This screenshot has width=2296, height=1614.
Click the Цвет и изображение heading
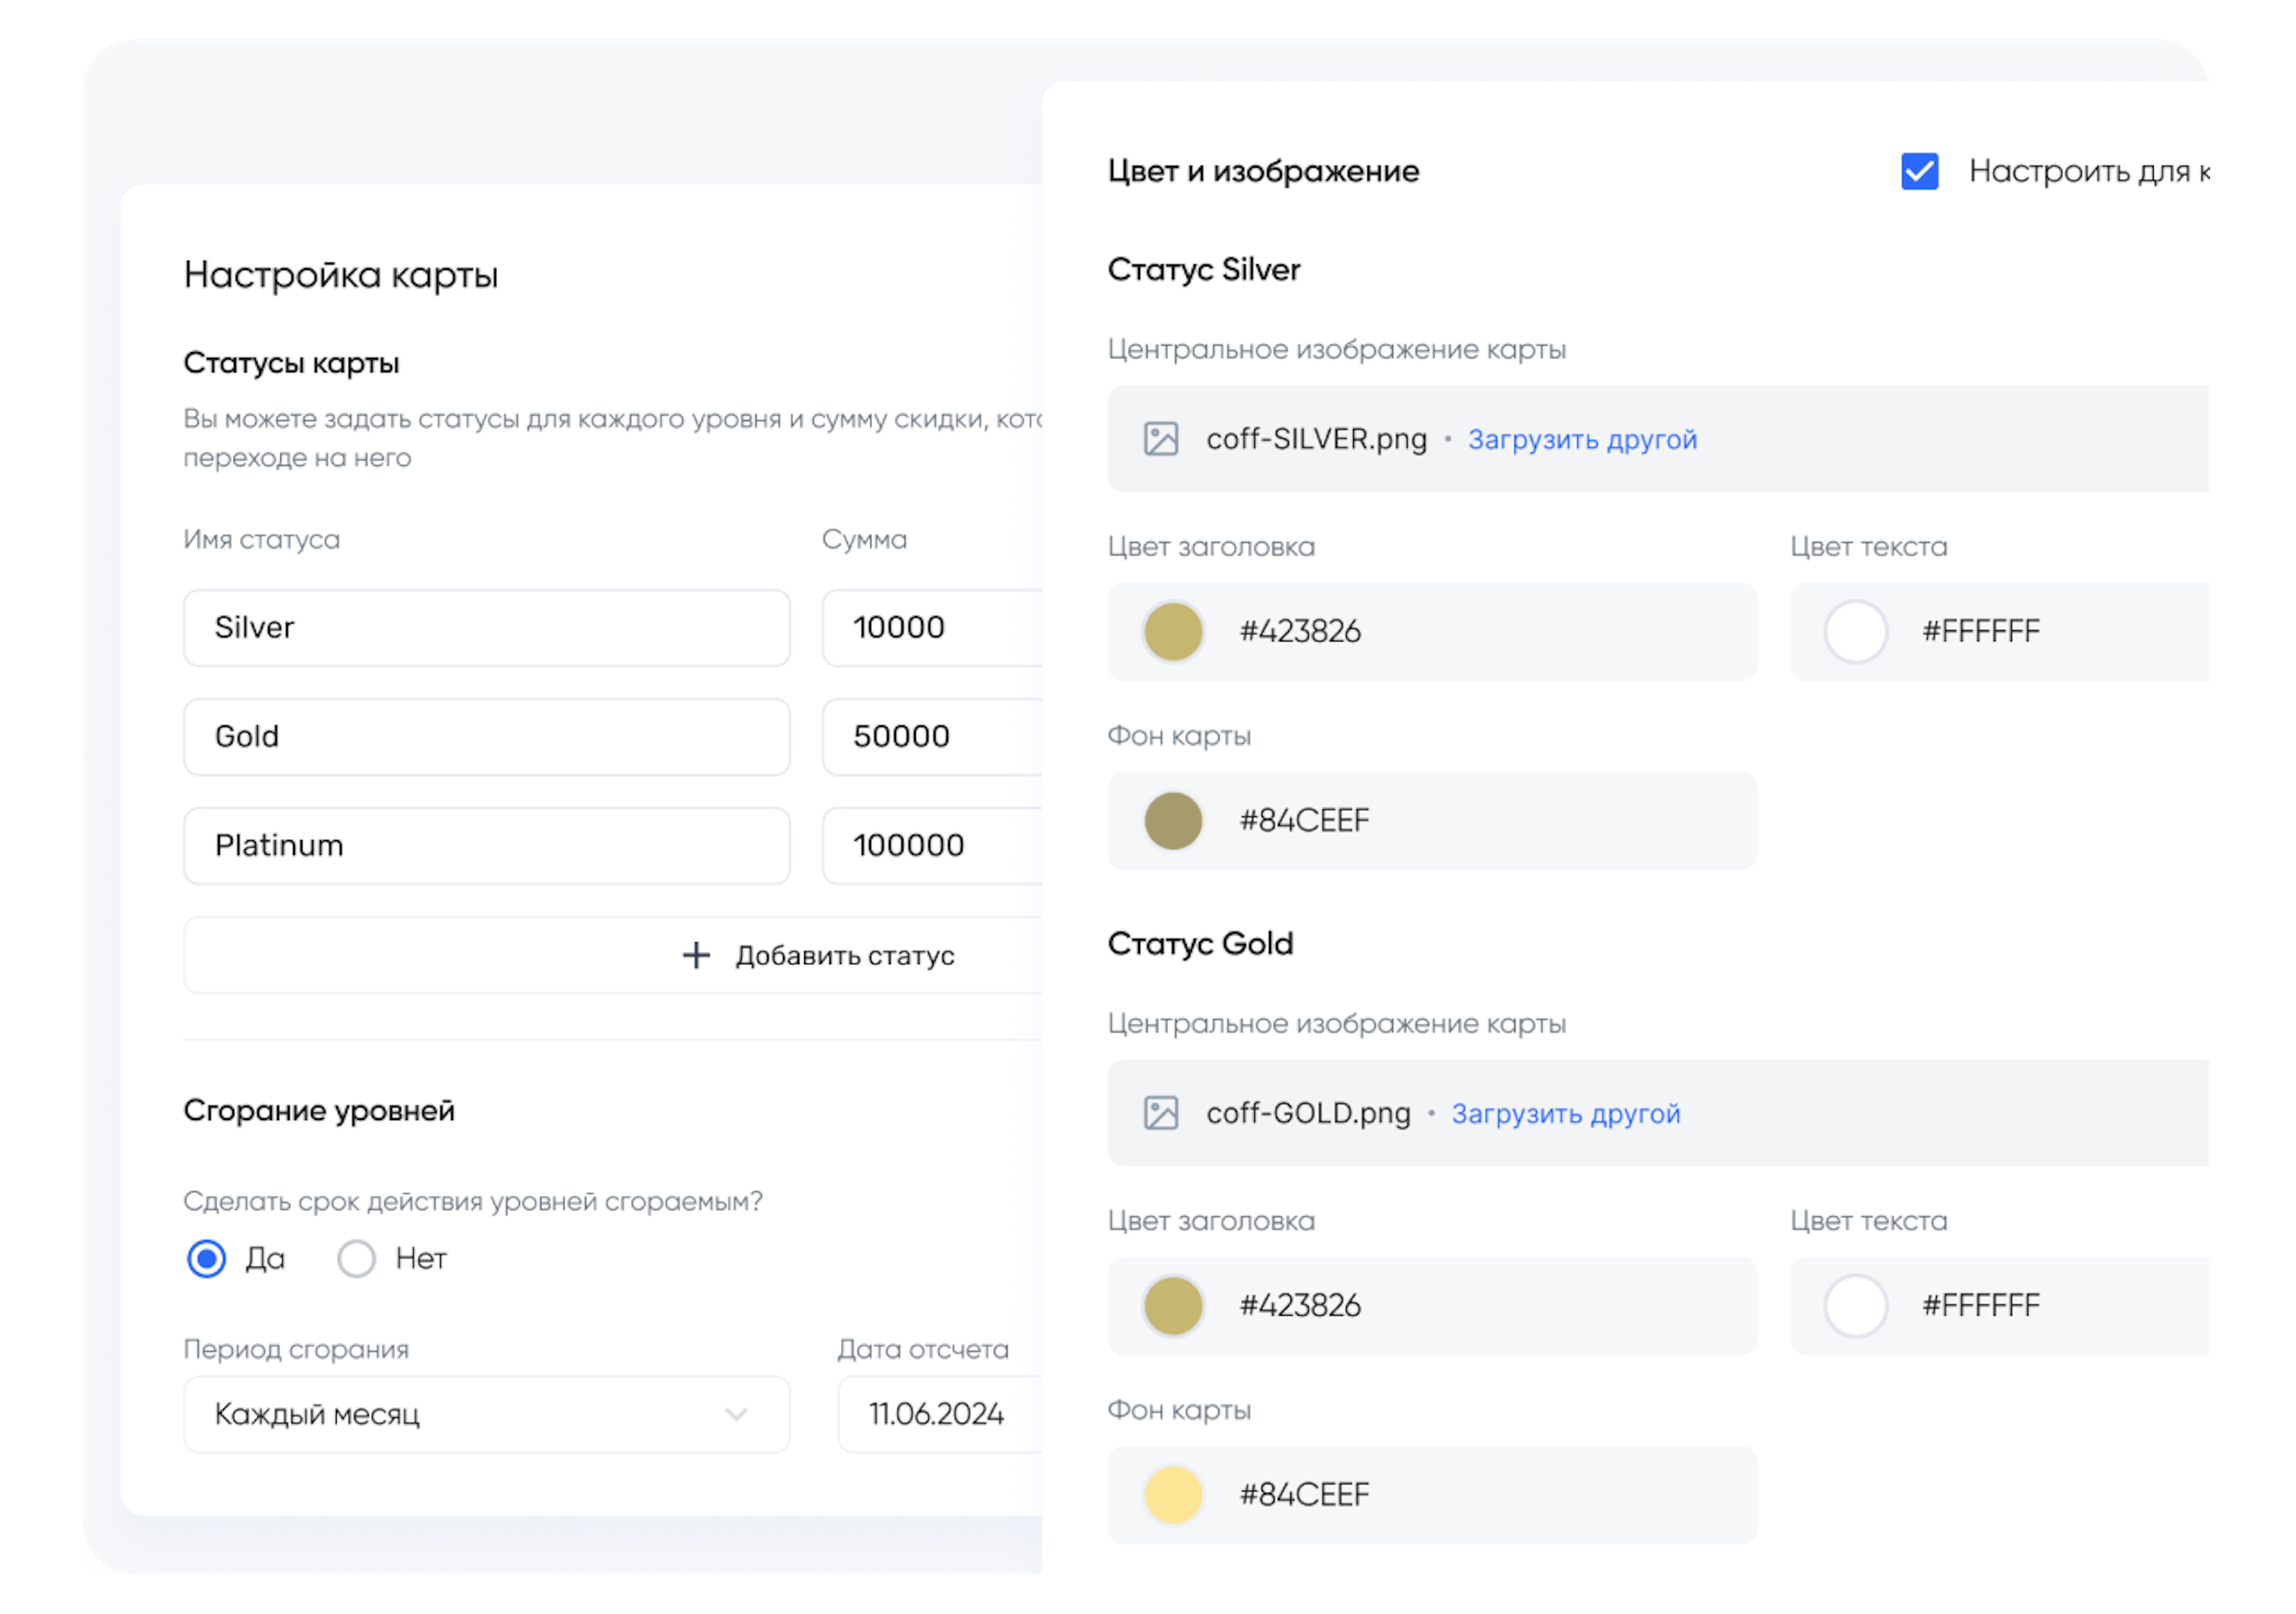[x=1263, y=172]
